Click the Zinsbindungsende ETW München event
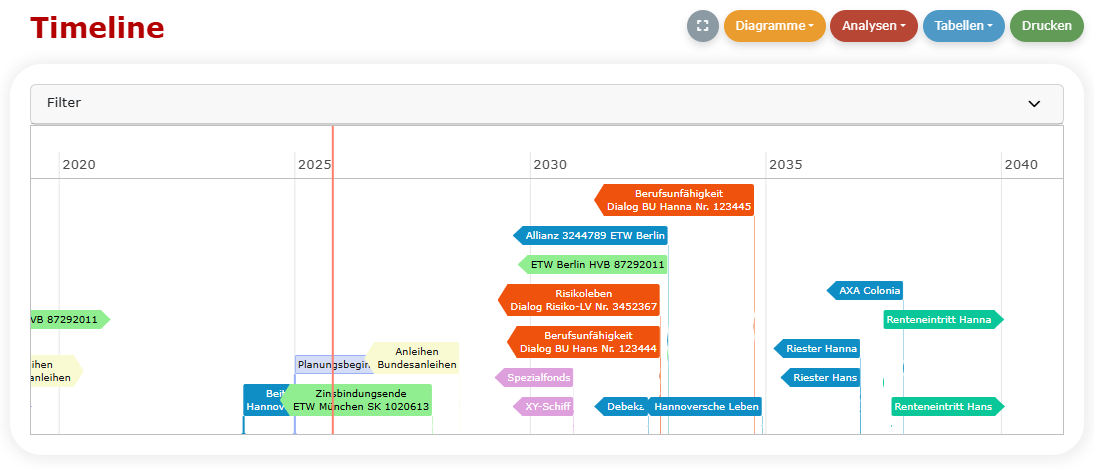This screenshot has width=1094, height=469. (360, 400)
